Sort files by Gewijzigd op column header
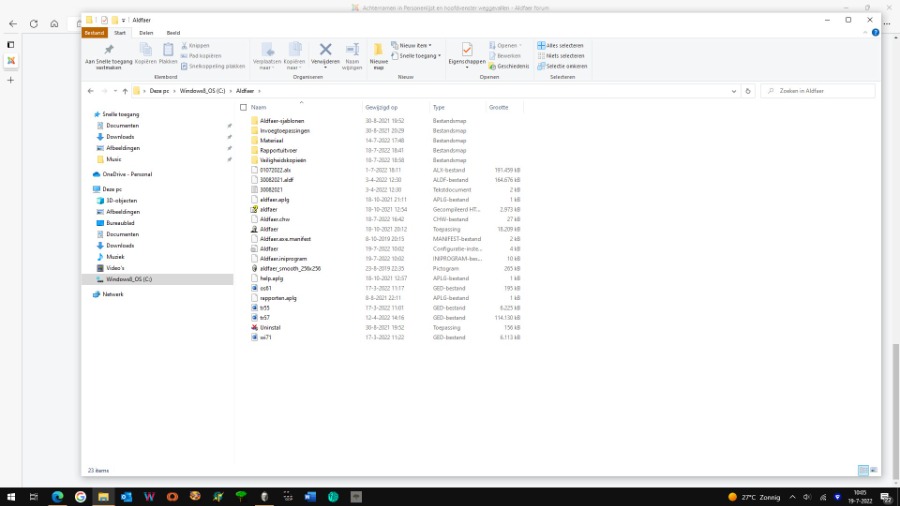 pos(381,107)
